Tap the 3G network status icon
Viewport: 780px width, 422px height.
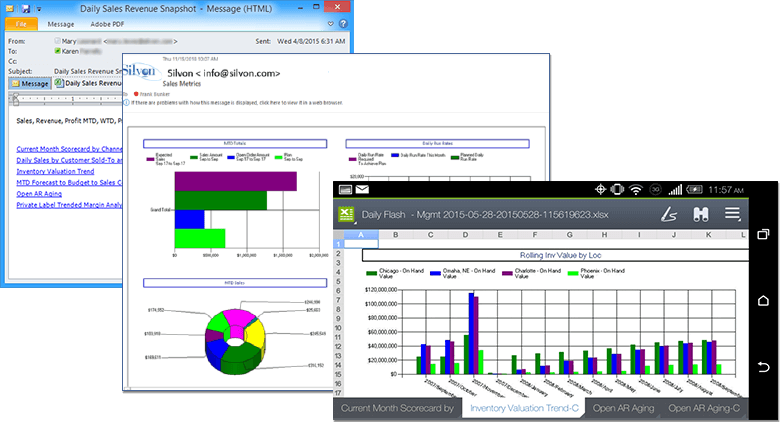(x=656, y=190)
